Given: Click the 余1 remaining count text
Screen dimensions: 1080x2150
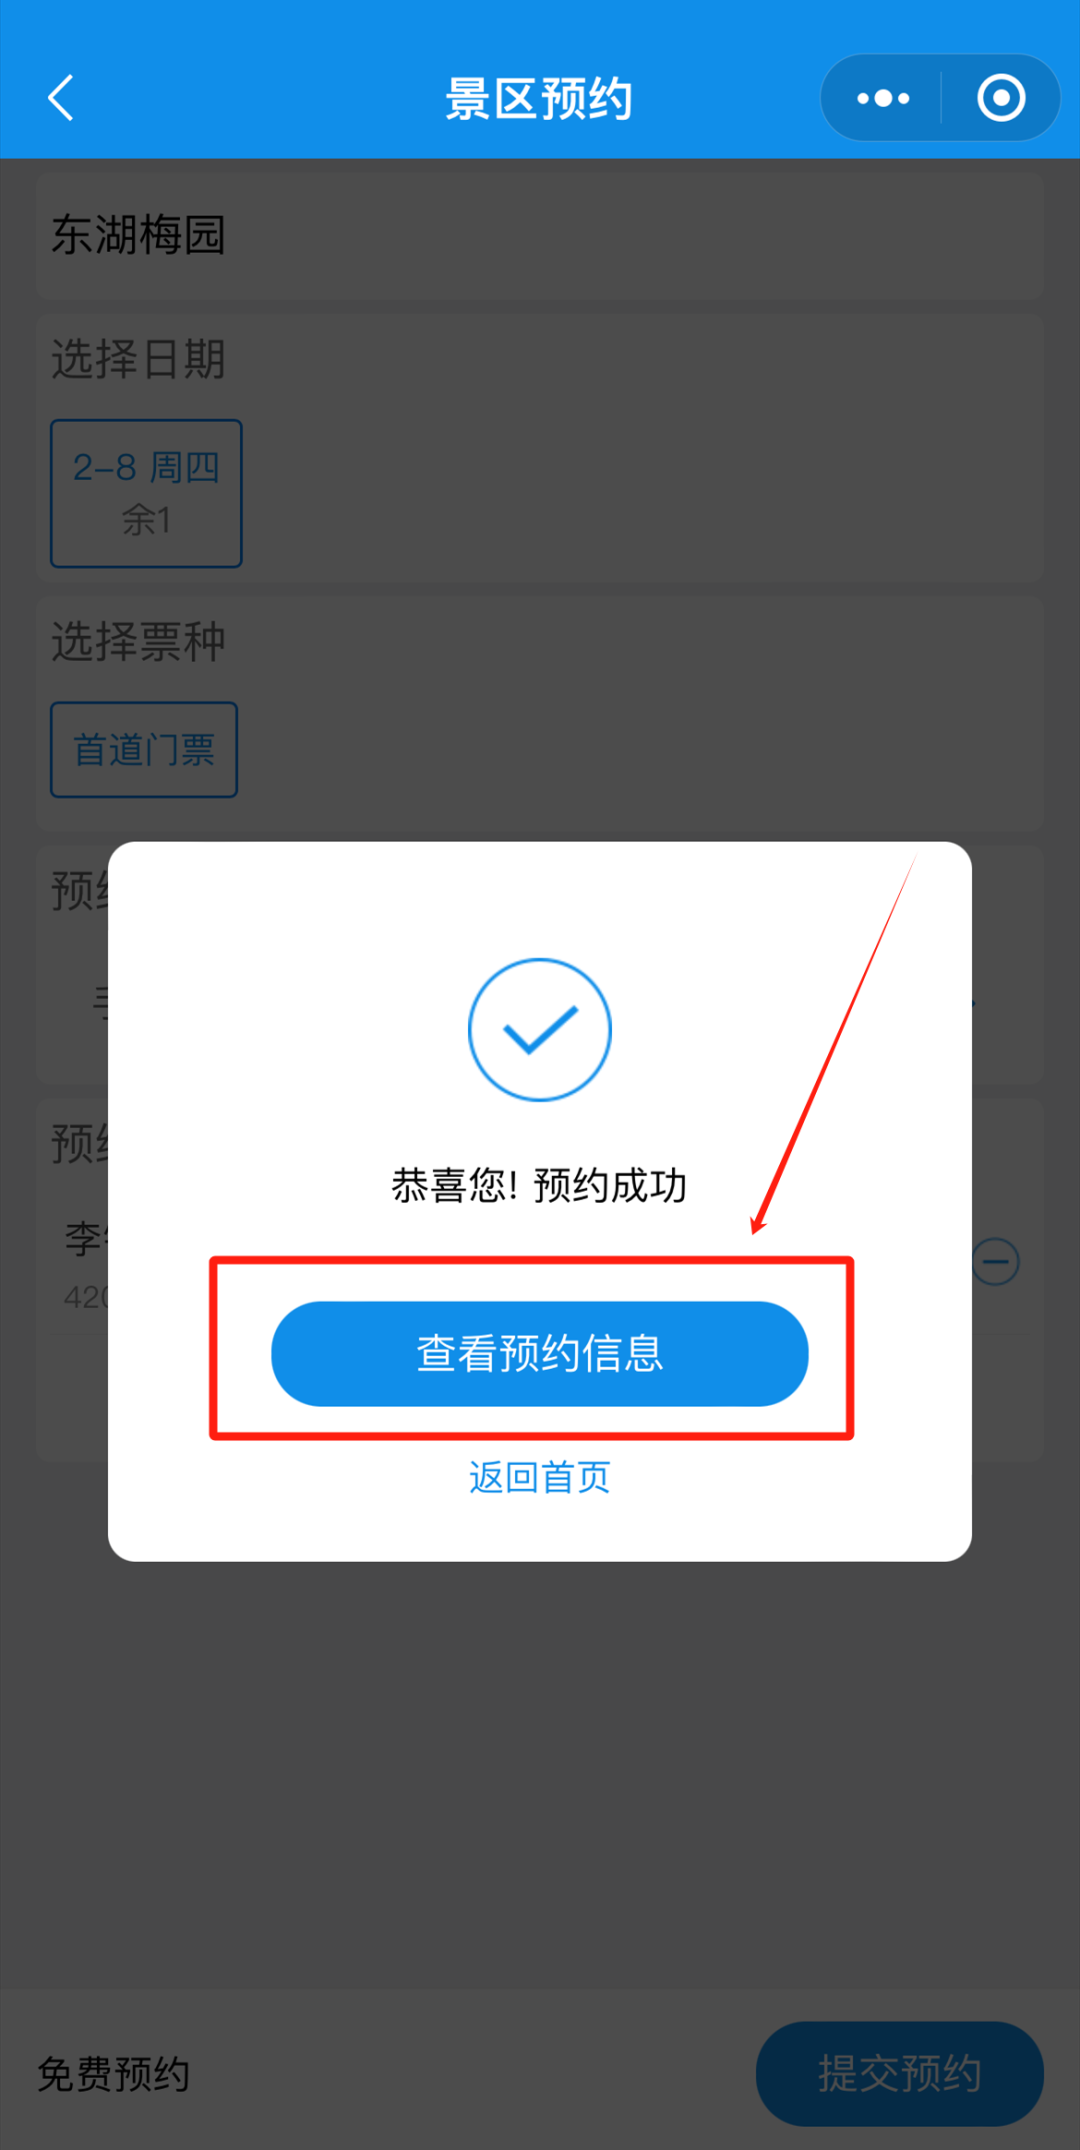Looking at the screenshot, I should click(146, 520).
